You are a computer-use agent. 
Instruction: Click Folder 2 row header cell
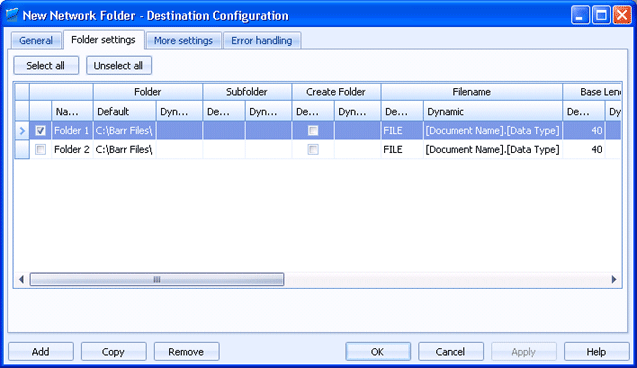[22, 149]
